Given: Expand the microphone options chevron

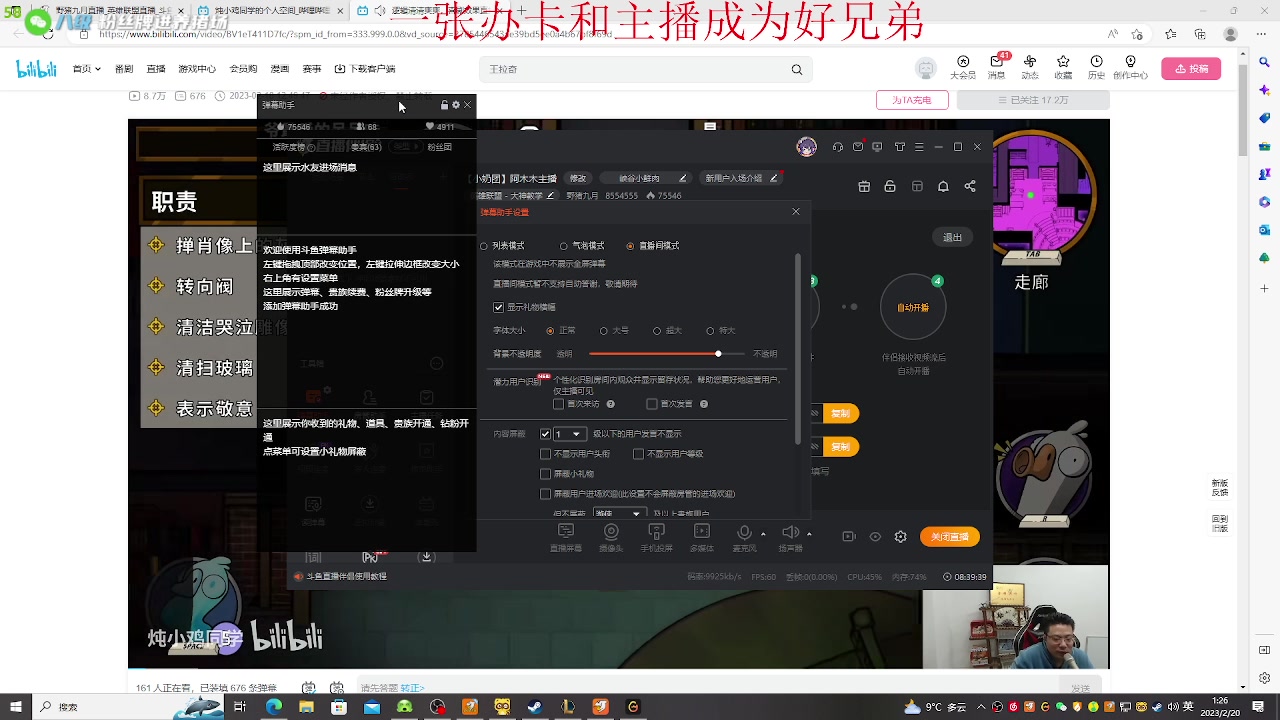Looking at the screenshot, I should click(762, 533).
